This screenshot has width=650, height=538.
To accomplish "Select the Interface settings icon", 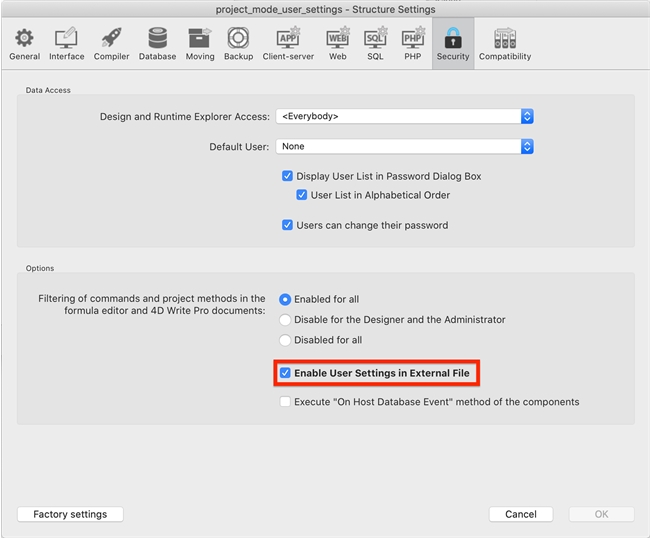I will pyautogui.click(x=67, y=40).
